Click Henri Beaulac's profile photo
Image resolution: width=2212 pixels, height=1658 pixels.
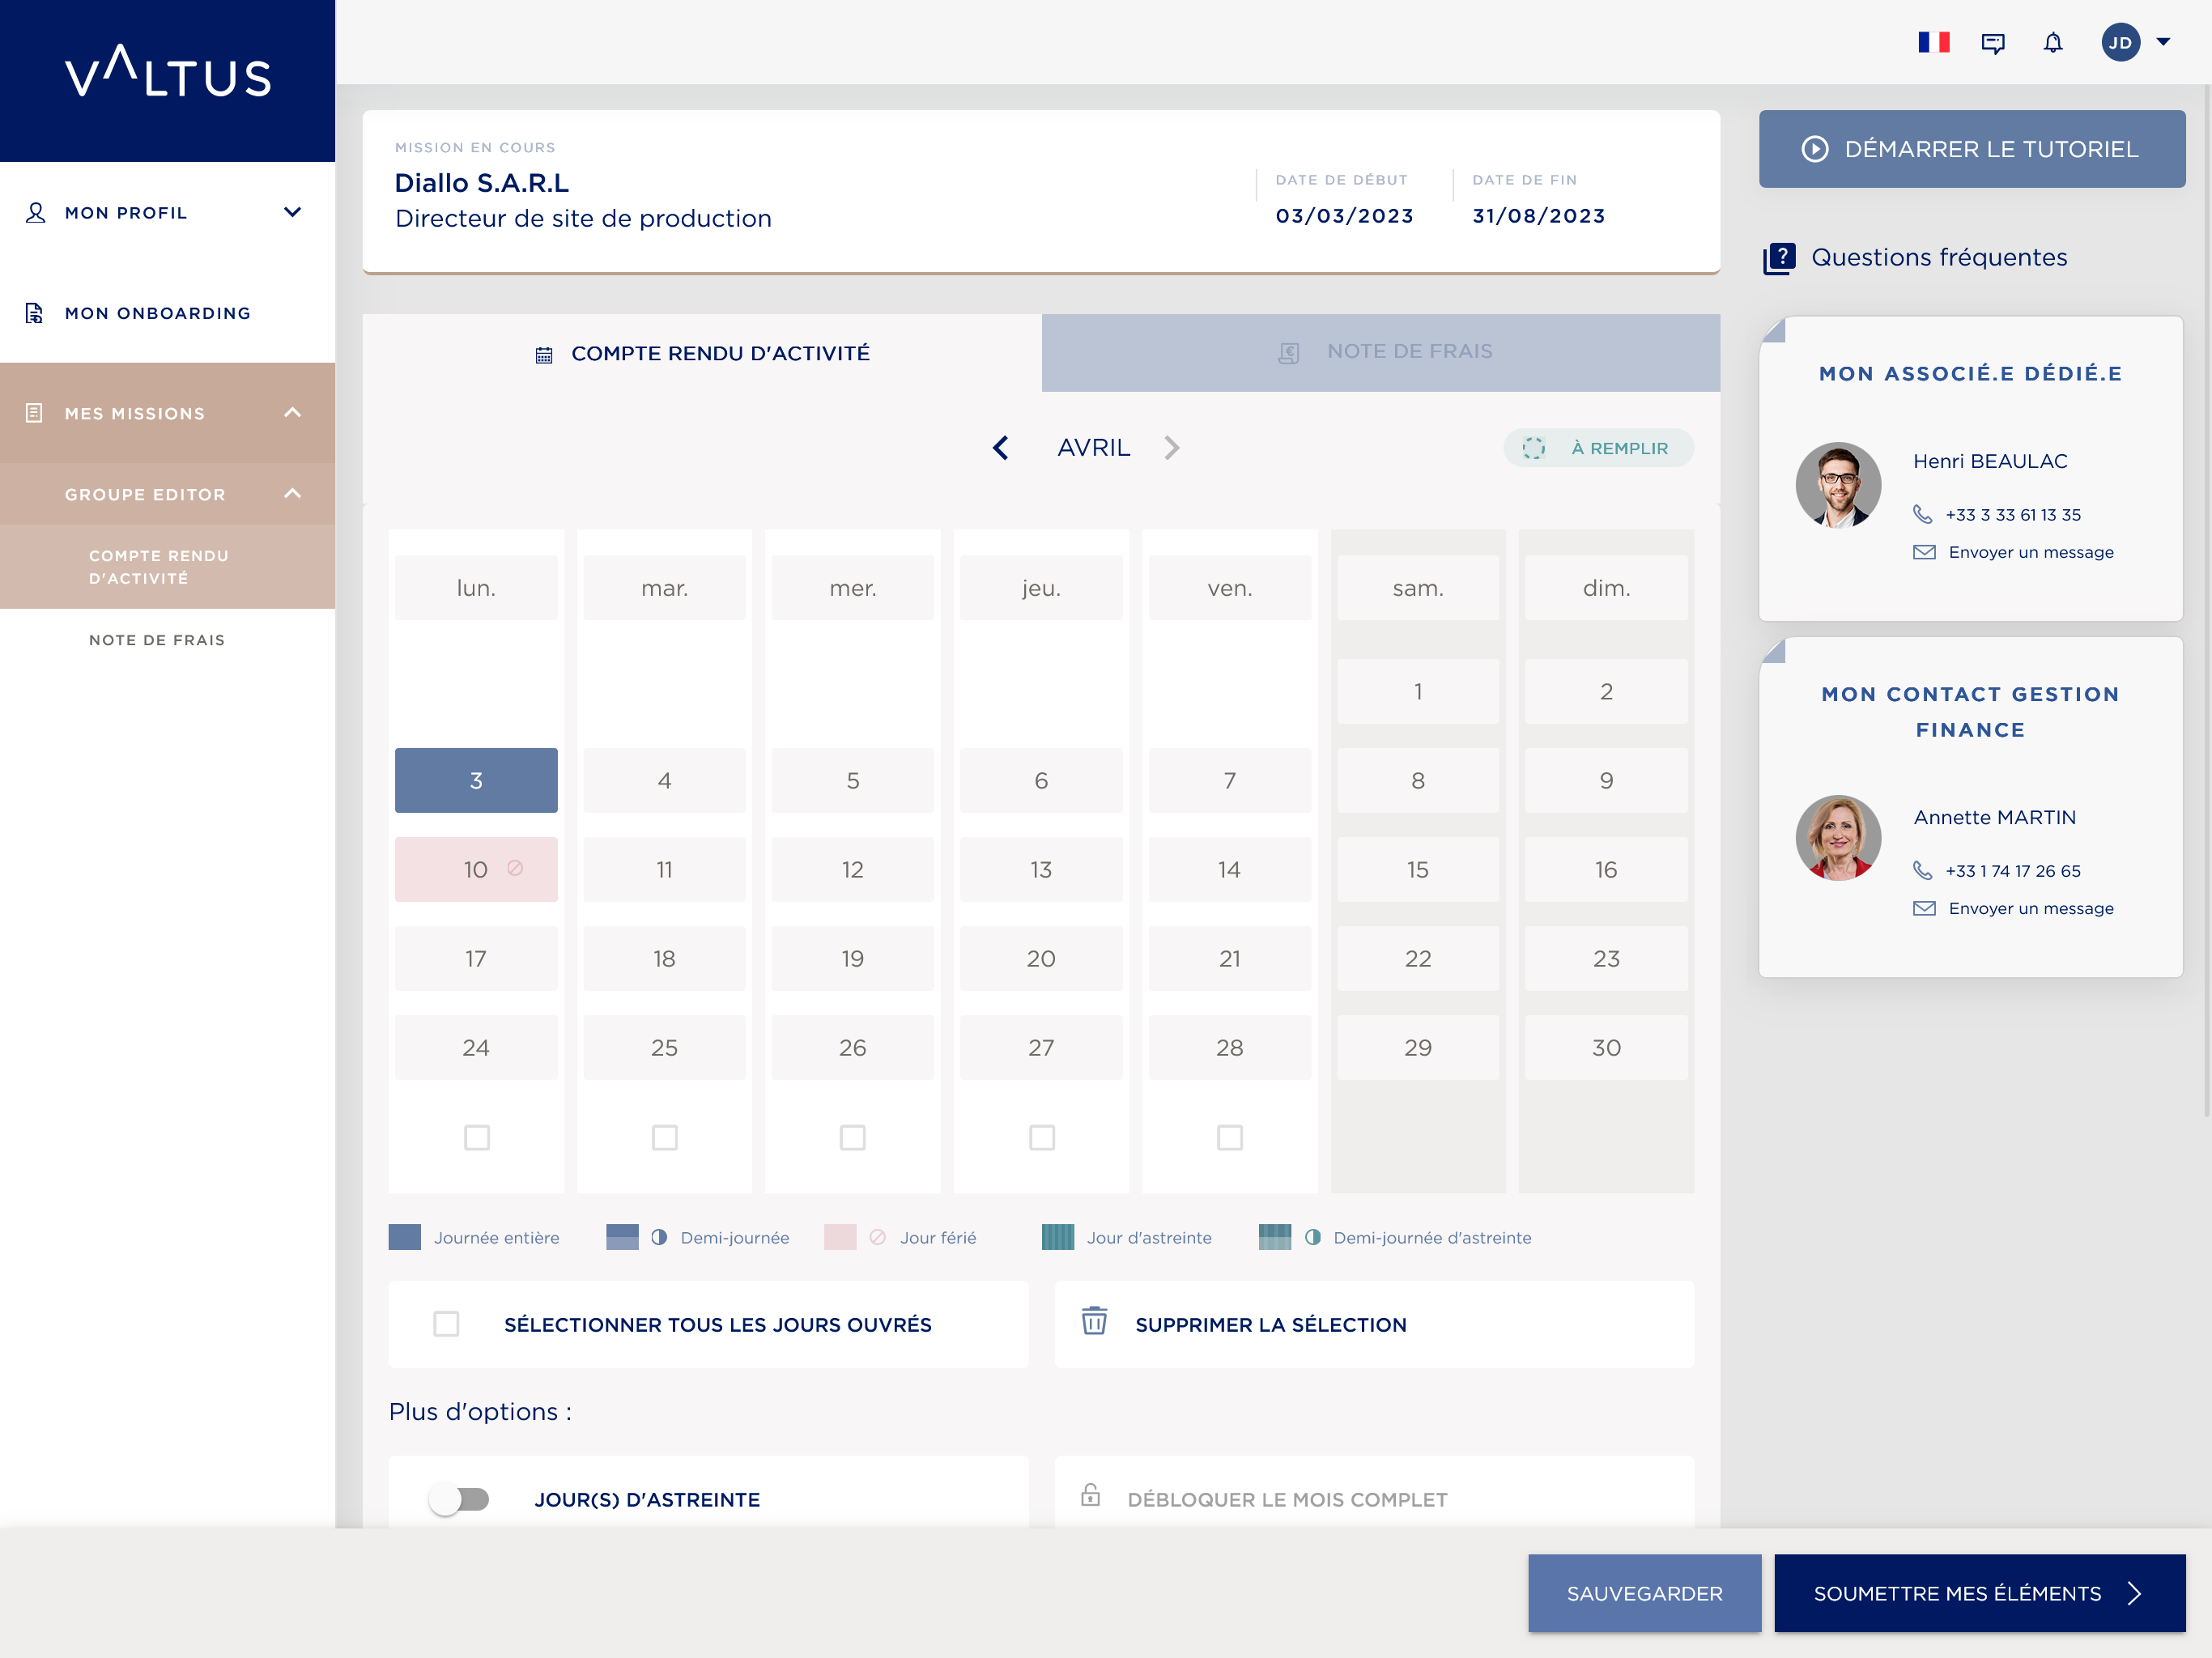pos(1838,485)
